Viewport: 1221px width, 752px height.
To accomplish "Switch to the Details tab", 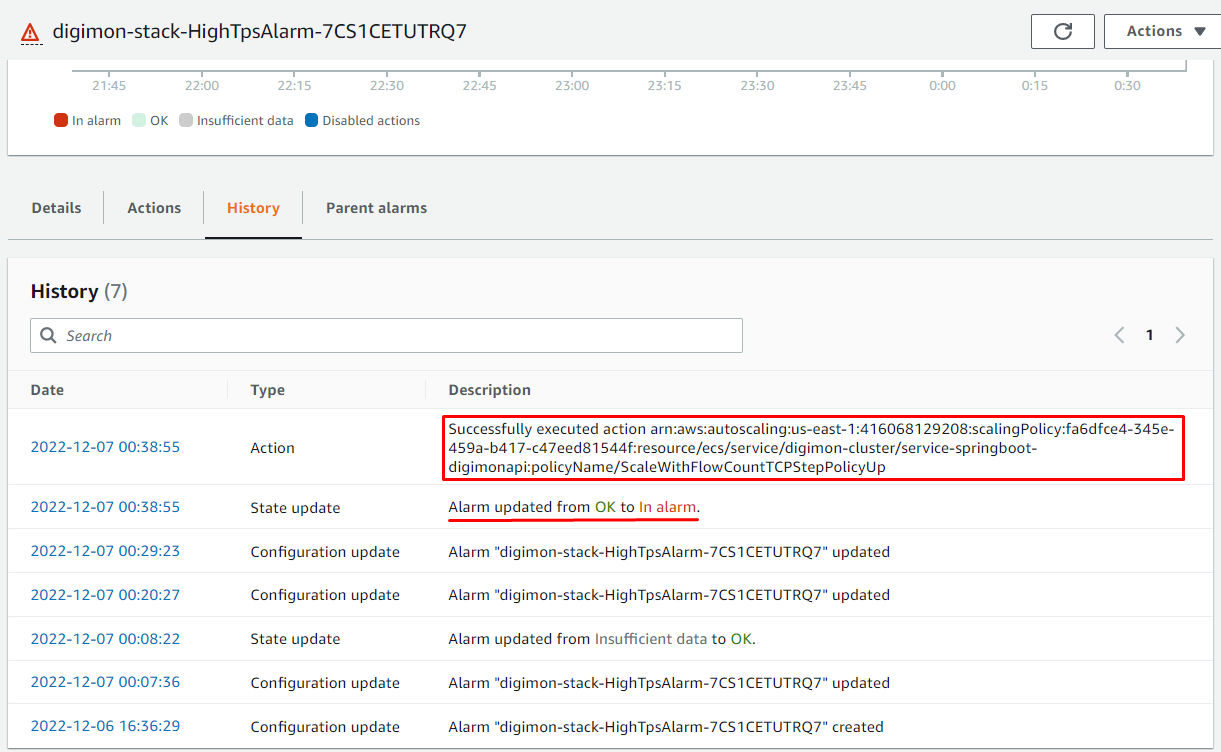I will click(56, 207).
